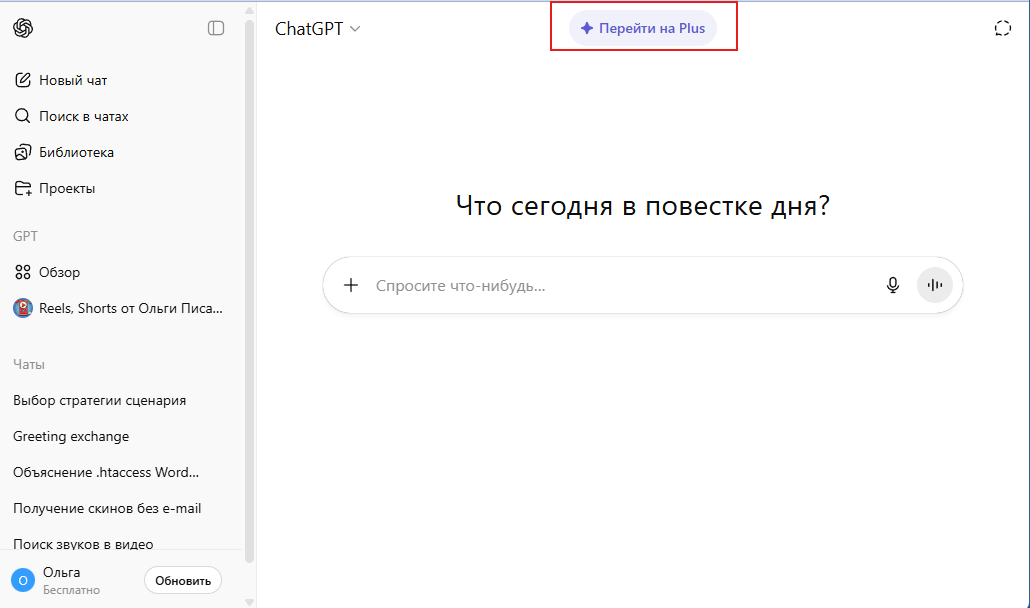This screenshot has width=1030, height=608.
Task: Click the microphone dictation icon
Action: 893,285
